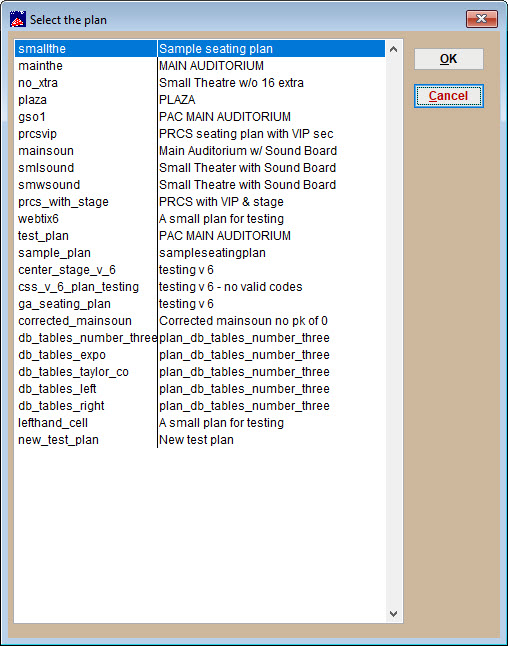
Task: Click the scrollbar up arrow
Action: tap(393, 49)
